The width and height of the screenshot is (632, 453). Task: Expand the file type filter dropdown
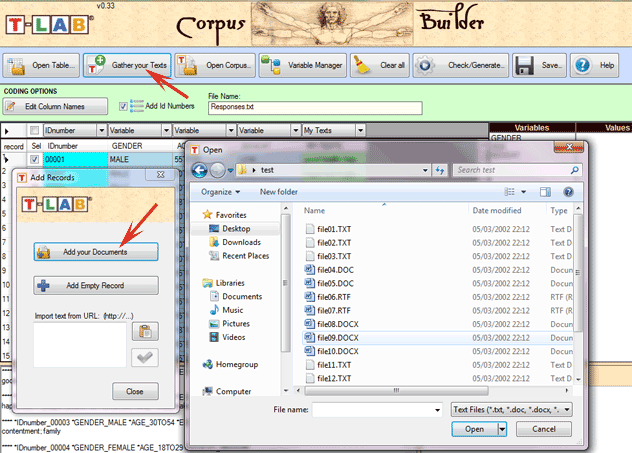(568, 410)
